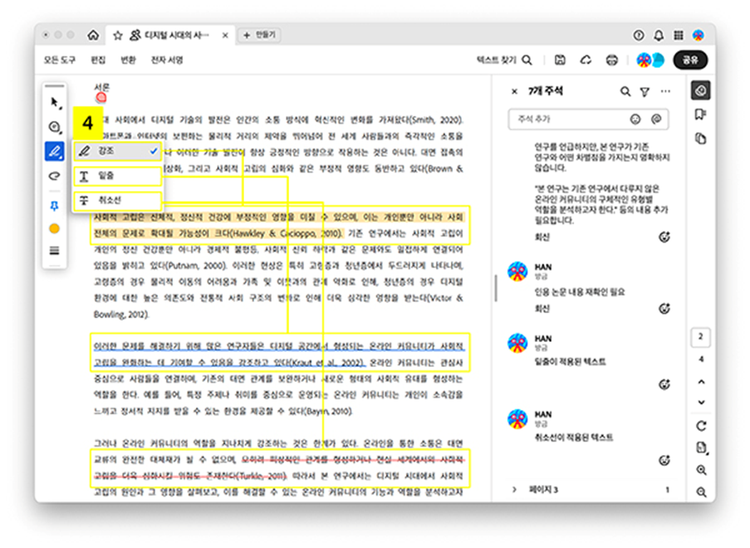Image resolution: width=750 pixels, height=548 pixels.
Task: Click the page number box showing 2
Action: (x=701, y=337)
